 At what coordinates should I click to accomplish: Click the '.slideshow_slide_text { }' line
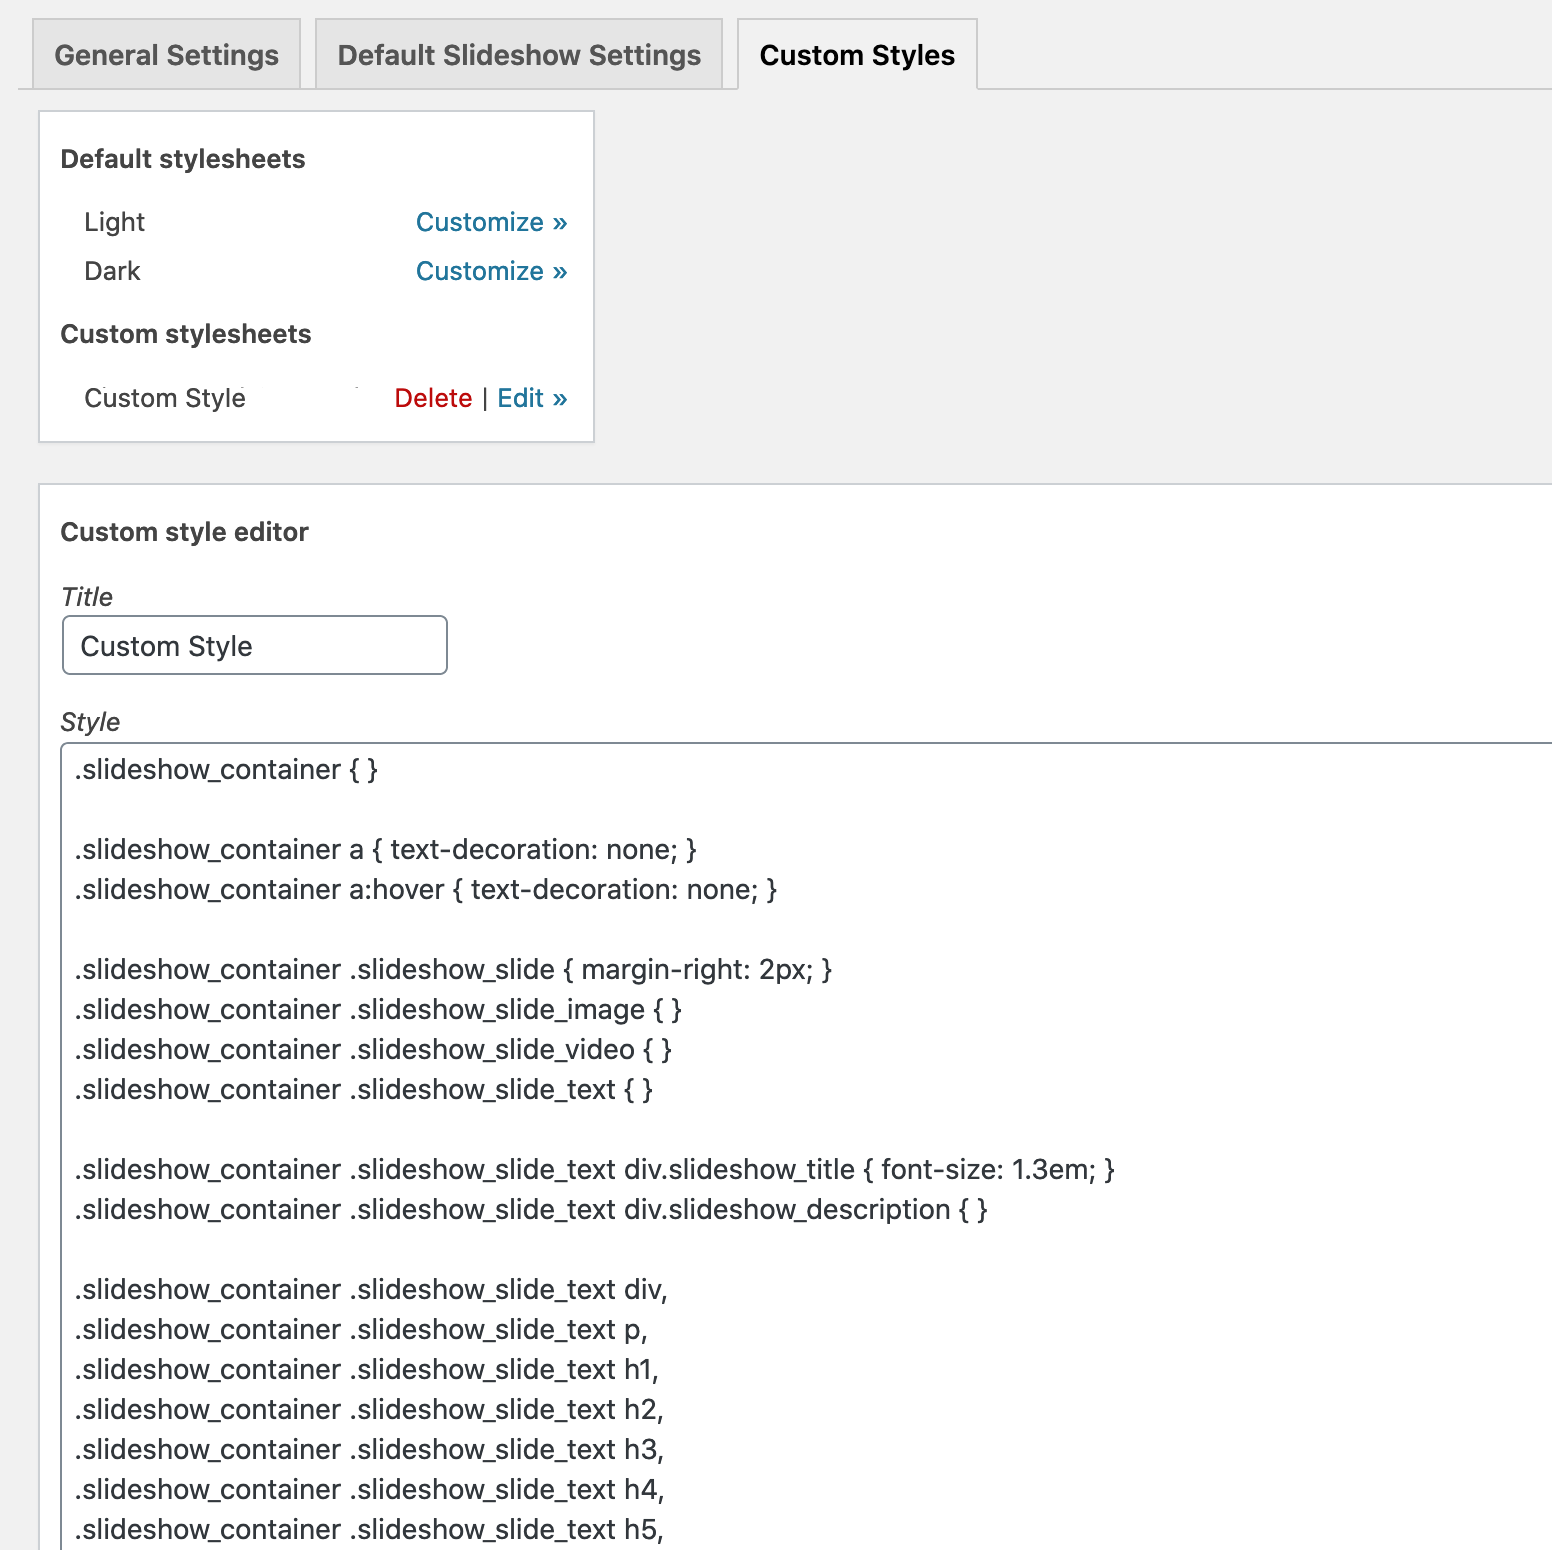click(364, 1090)
